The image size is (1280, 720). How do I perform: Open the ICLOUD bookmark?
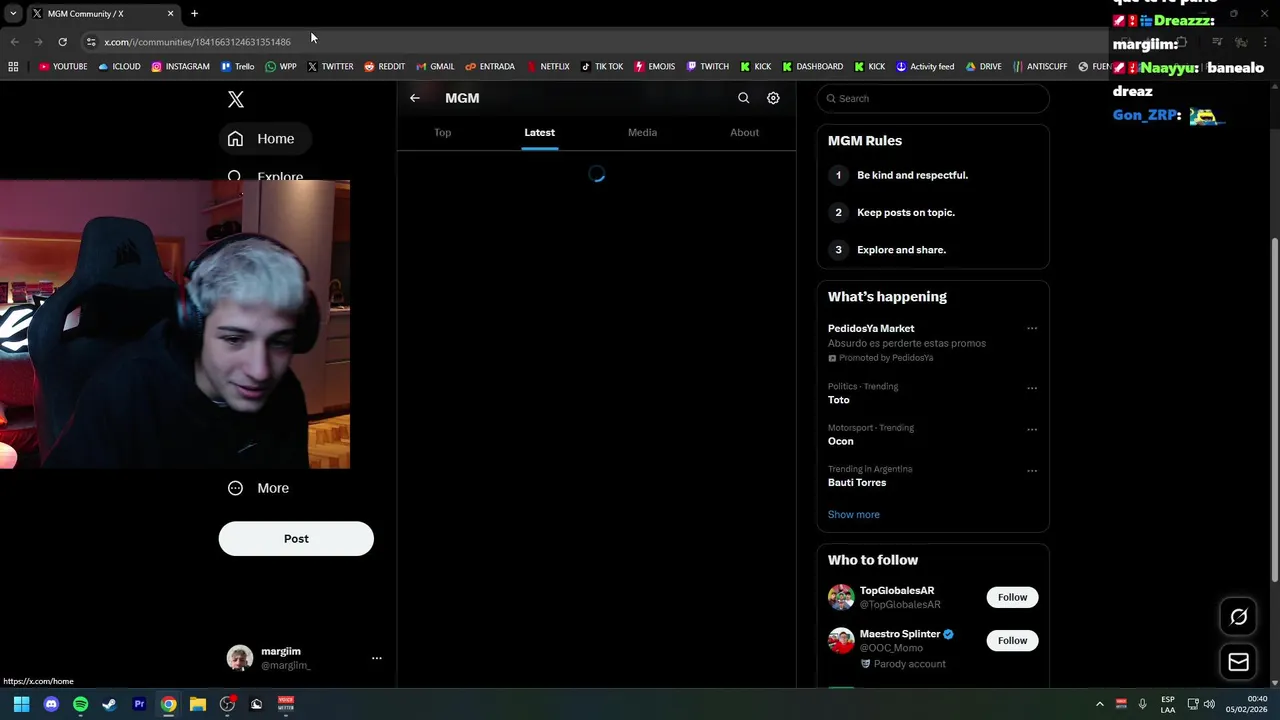(x=119, y=66)
